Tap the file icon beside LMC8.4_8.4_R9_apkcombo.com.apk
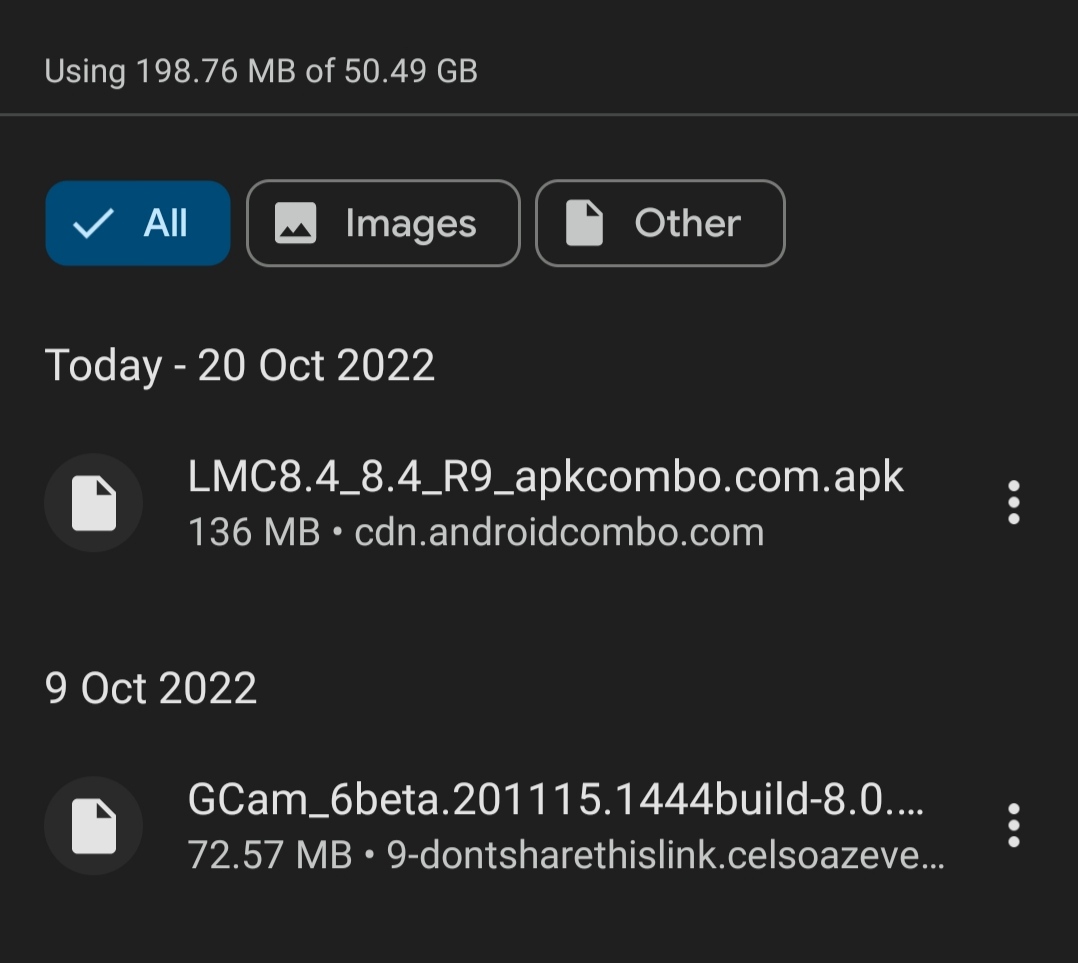 coord(94,502)
